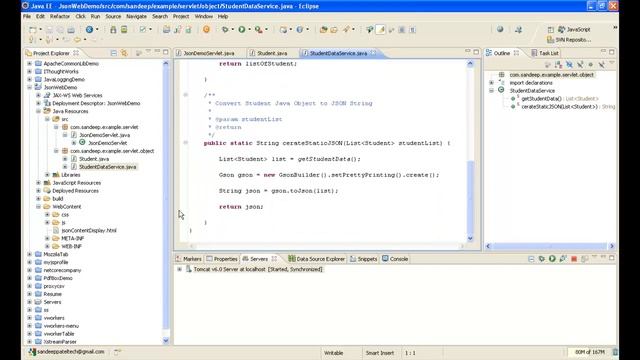Screen dimensions: 640x360
Task: Expand import declarations in Outline
Action: click(x=491, y=83)
